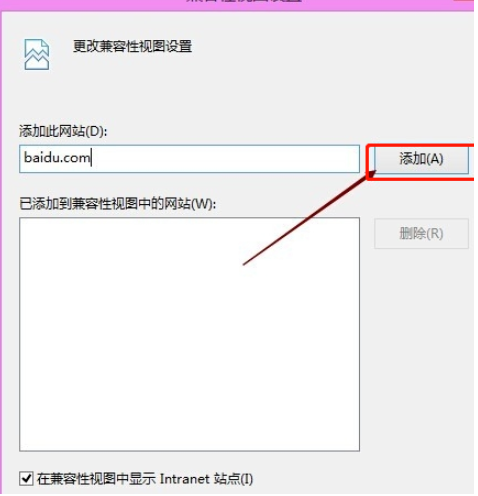Click the 已添加到兼容性视图中的网站(W): label
This screenshot has width=478, height=496.
coord(118,204)
